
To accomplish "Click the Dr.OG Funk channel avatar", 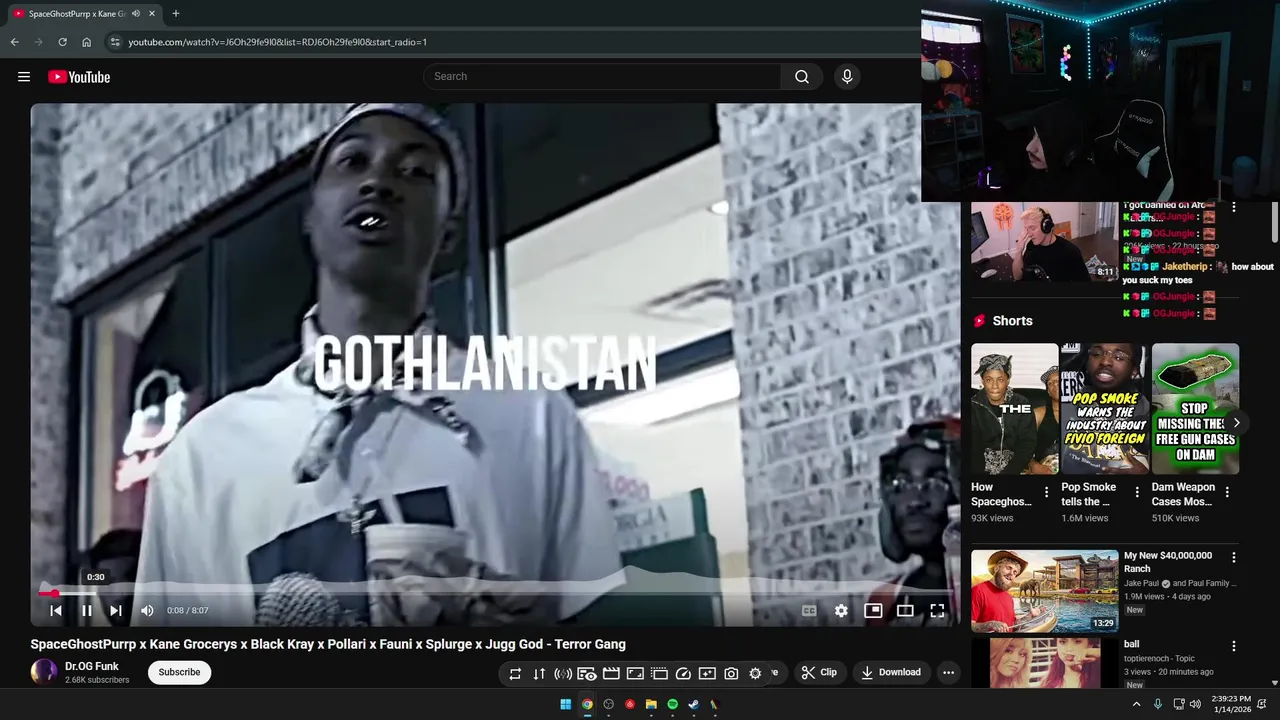I will (44, 672).
